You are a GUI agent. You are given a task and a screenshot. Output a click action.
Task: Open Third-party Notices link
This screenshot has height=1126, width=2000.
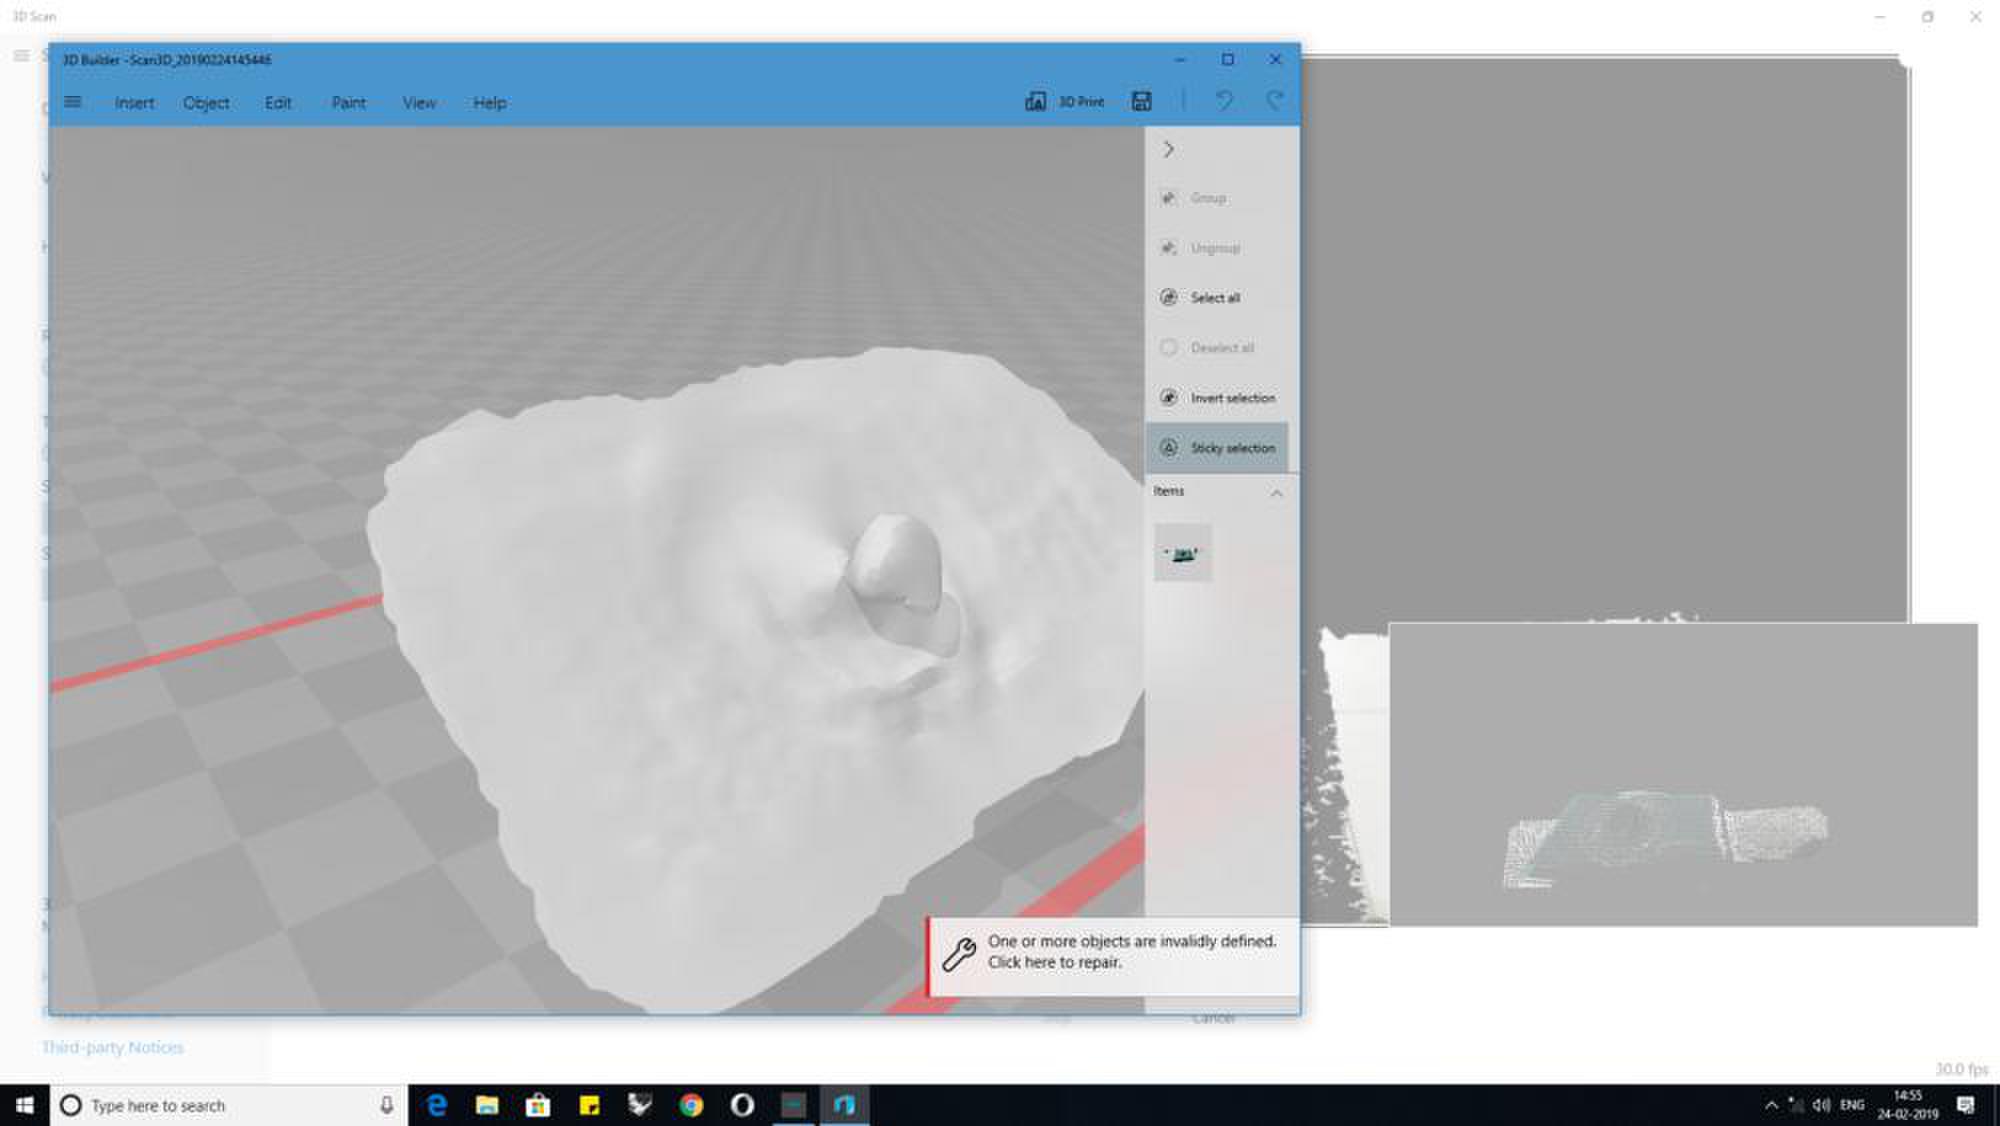(x=113, y=1047)
